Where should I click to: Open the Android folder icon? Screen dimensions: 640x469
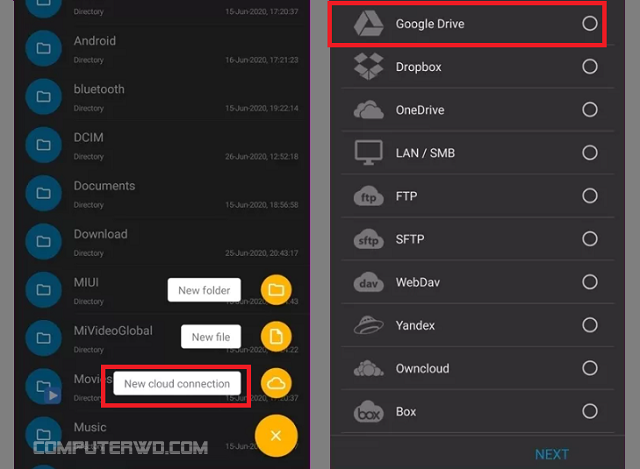click(x=43, y=48)
